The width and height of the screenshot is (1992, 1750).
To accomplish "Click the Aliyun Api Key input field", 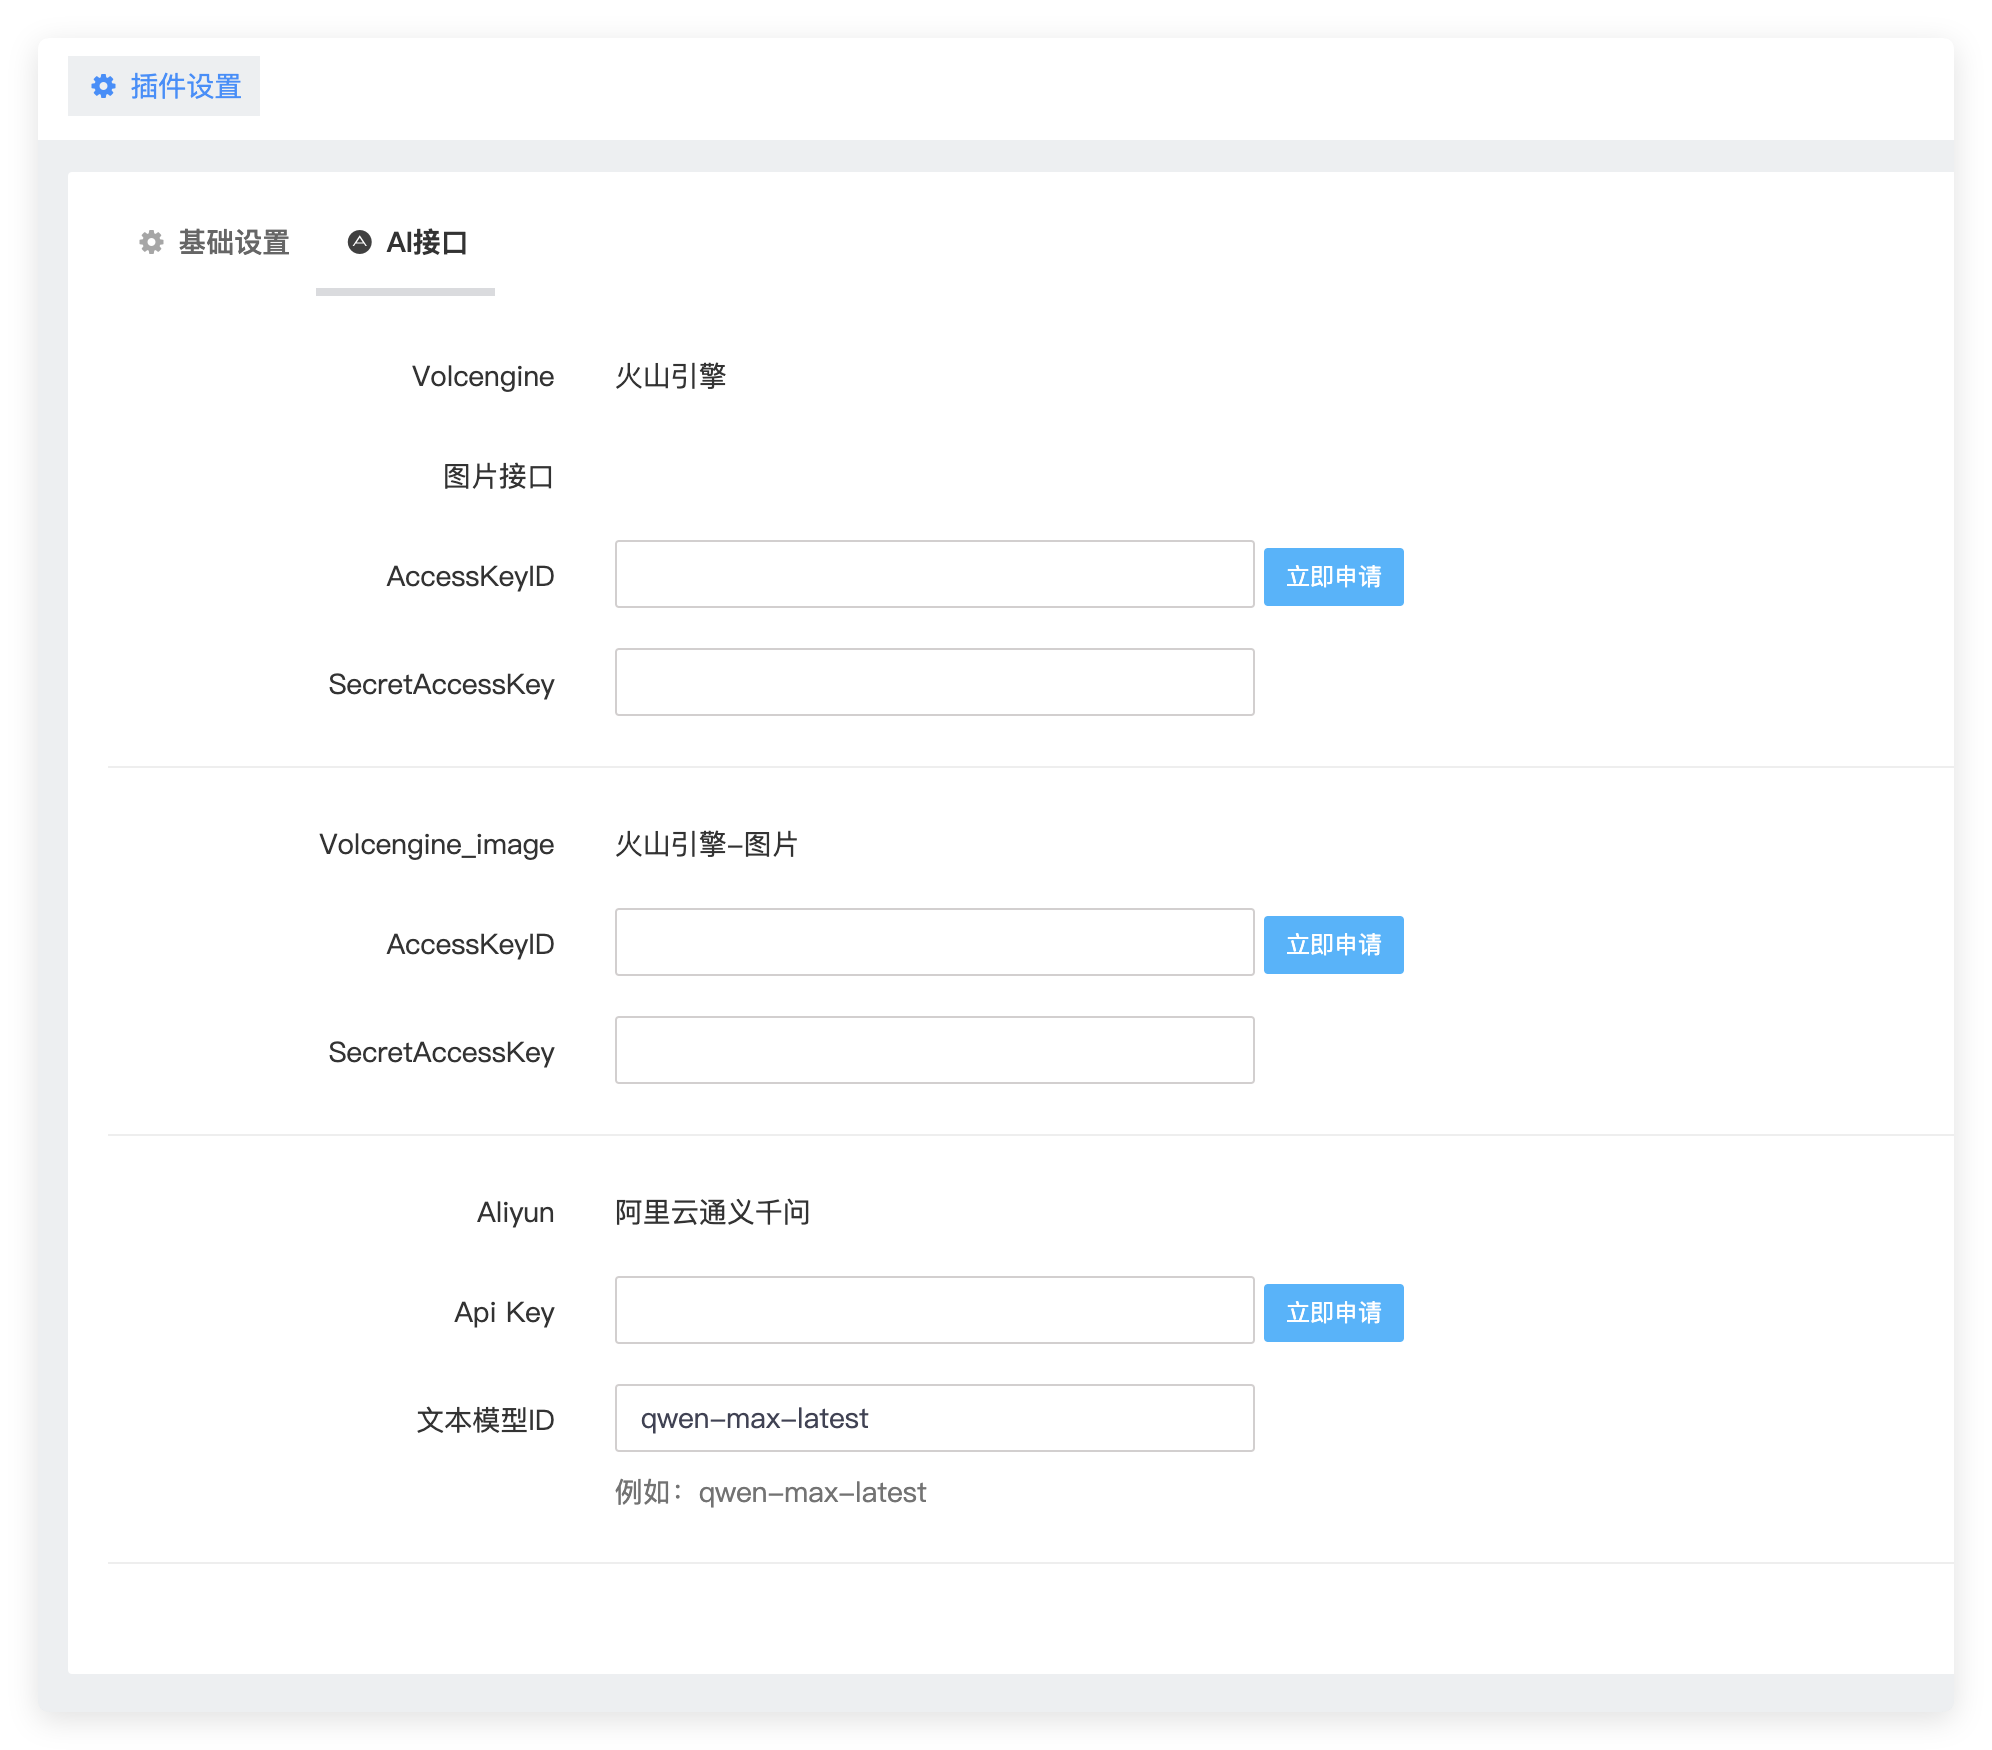I will 934,1311.
